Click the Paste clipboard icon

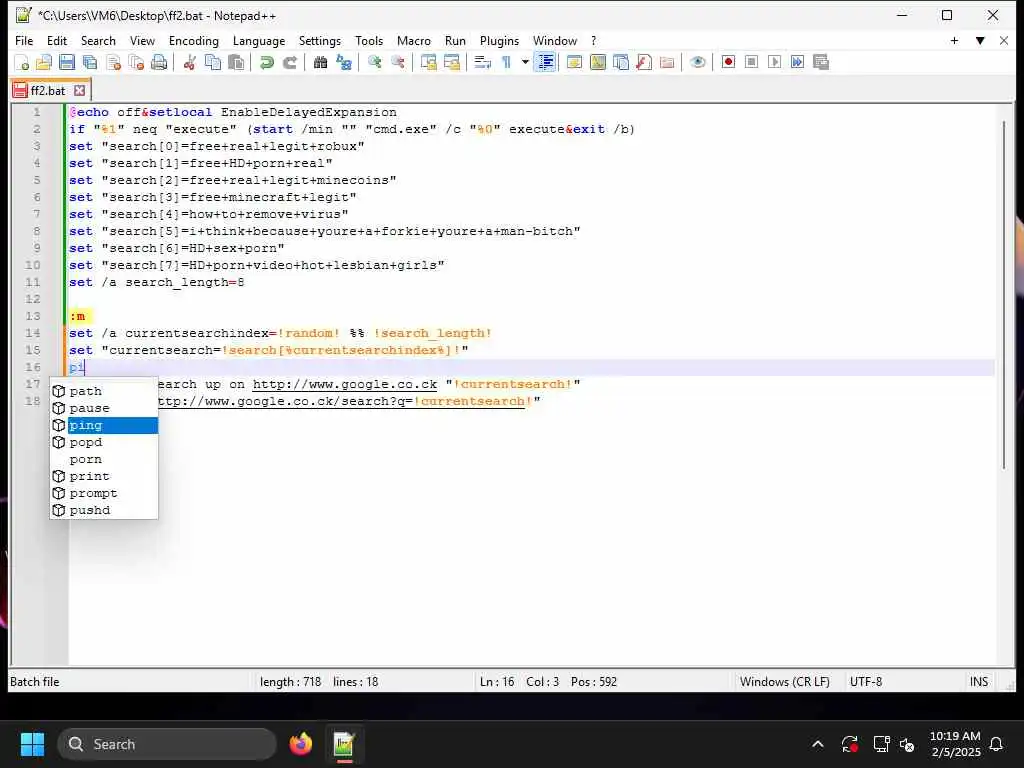tap(236, 63)
